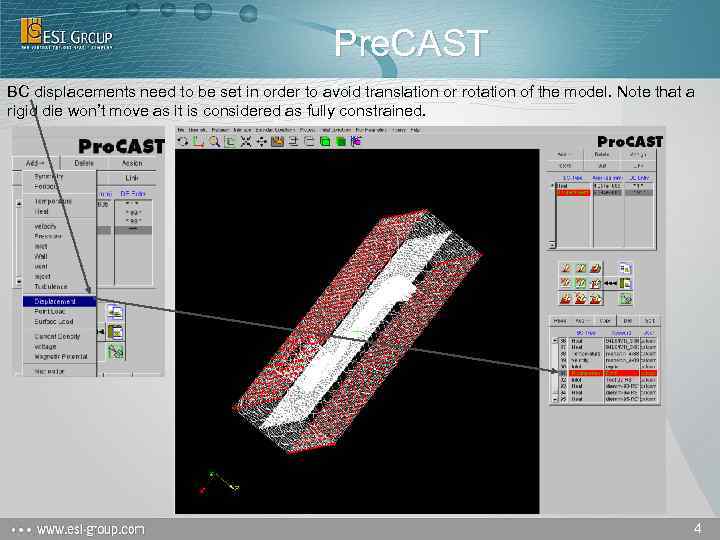The width and height of the screenshot is (720, 540).
Task: Choose Turbulence in the Add dropdown list
Action: (51, 287)
